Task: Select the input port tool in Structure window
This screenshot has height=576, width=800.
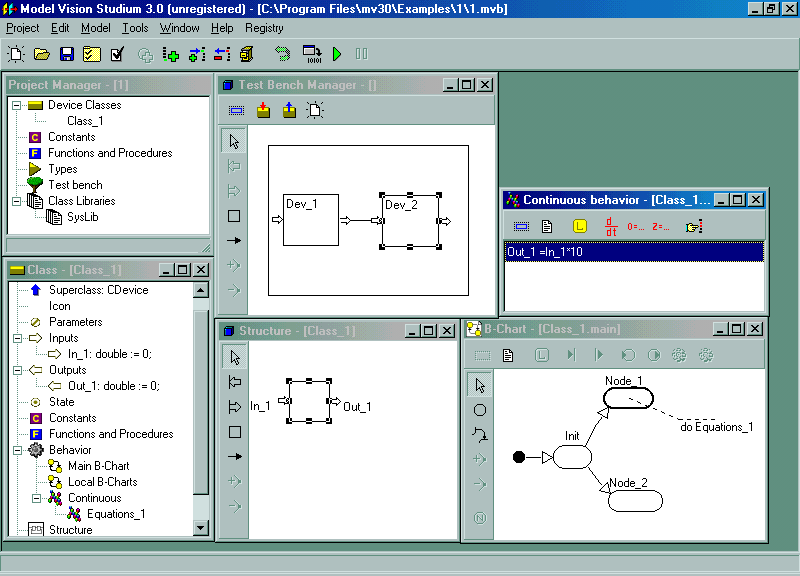Action: (235, 382)
